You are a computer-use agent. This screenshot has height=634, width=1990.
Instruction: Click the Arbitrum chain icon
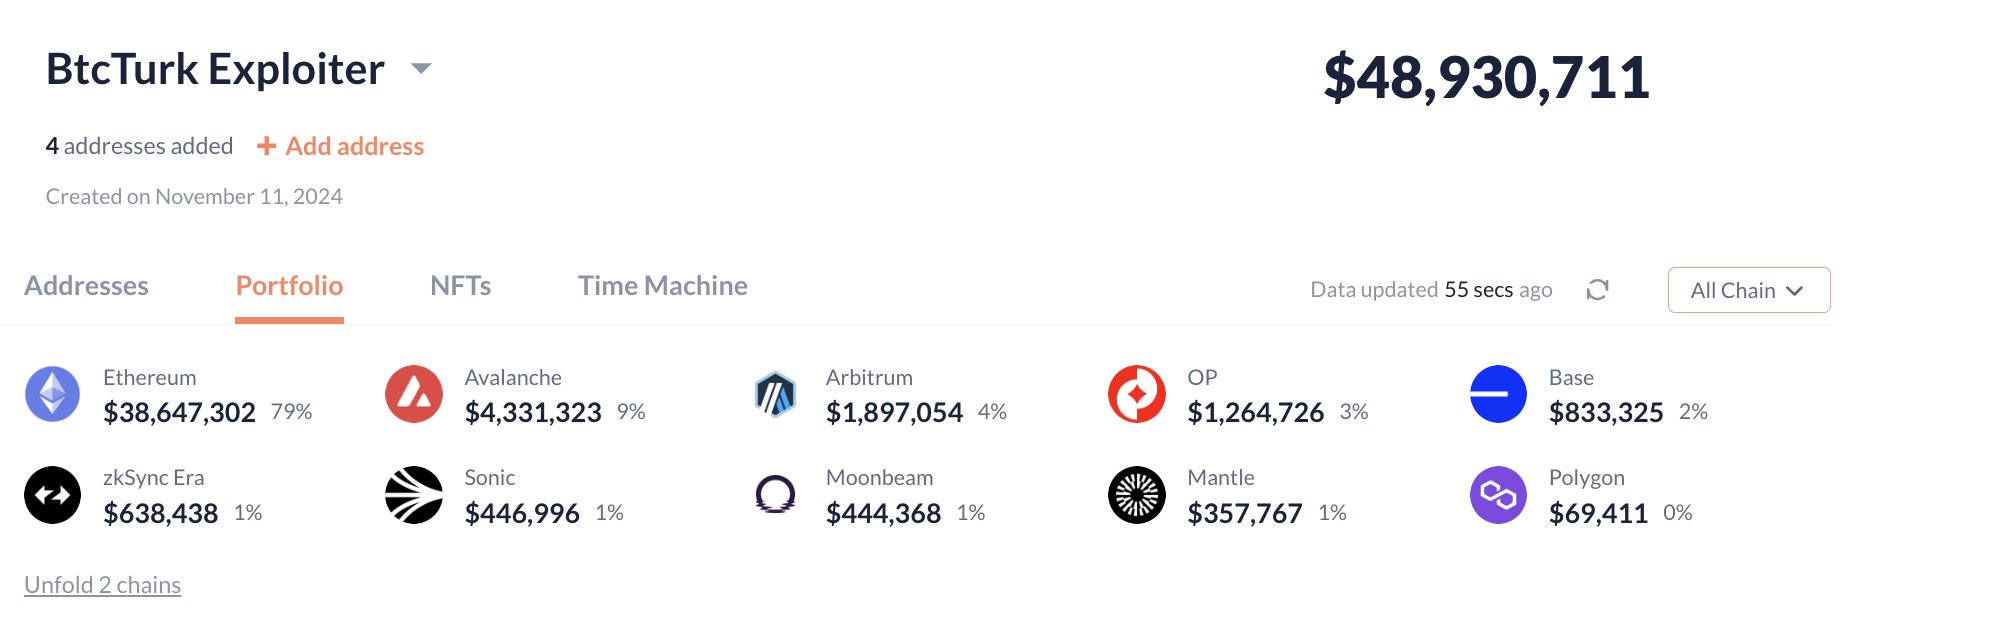point(775,394)
